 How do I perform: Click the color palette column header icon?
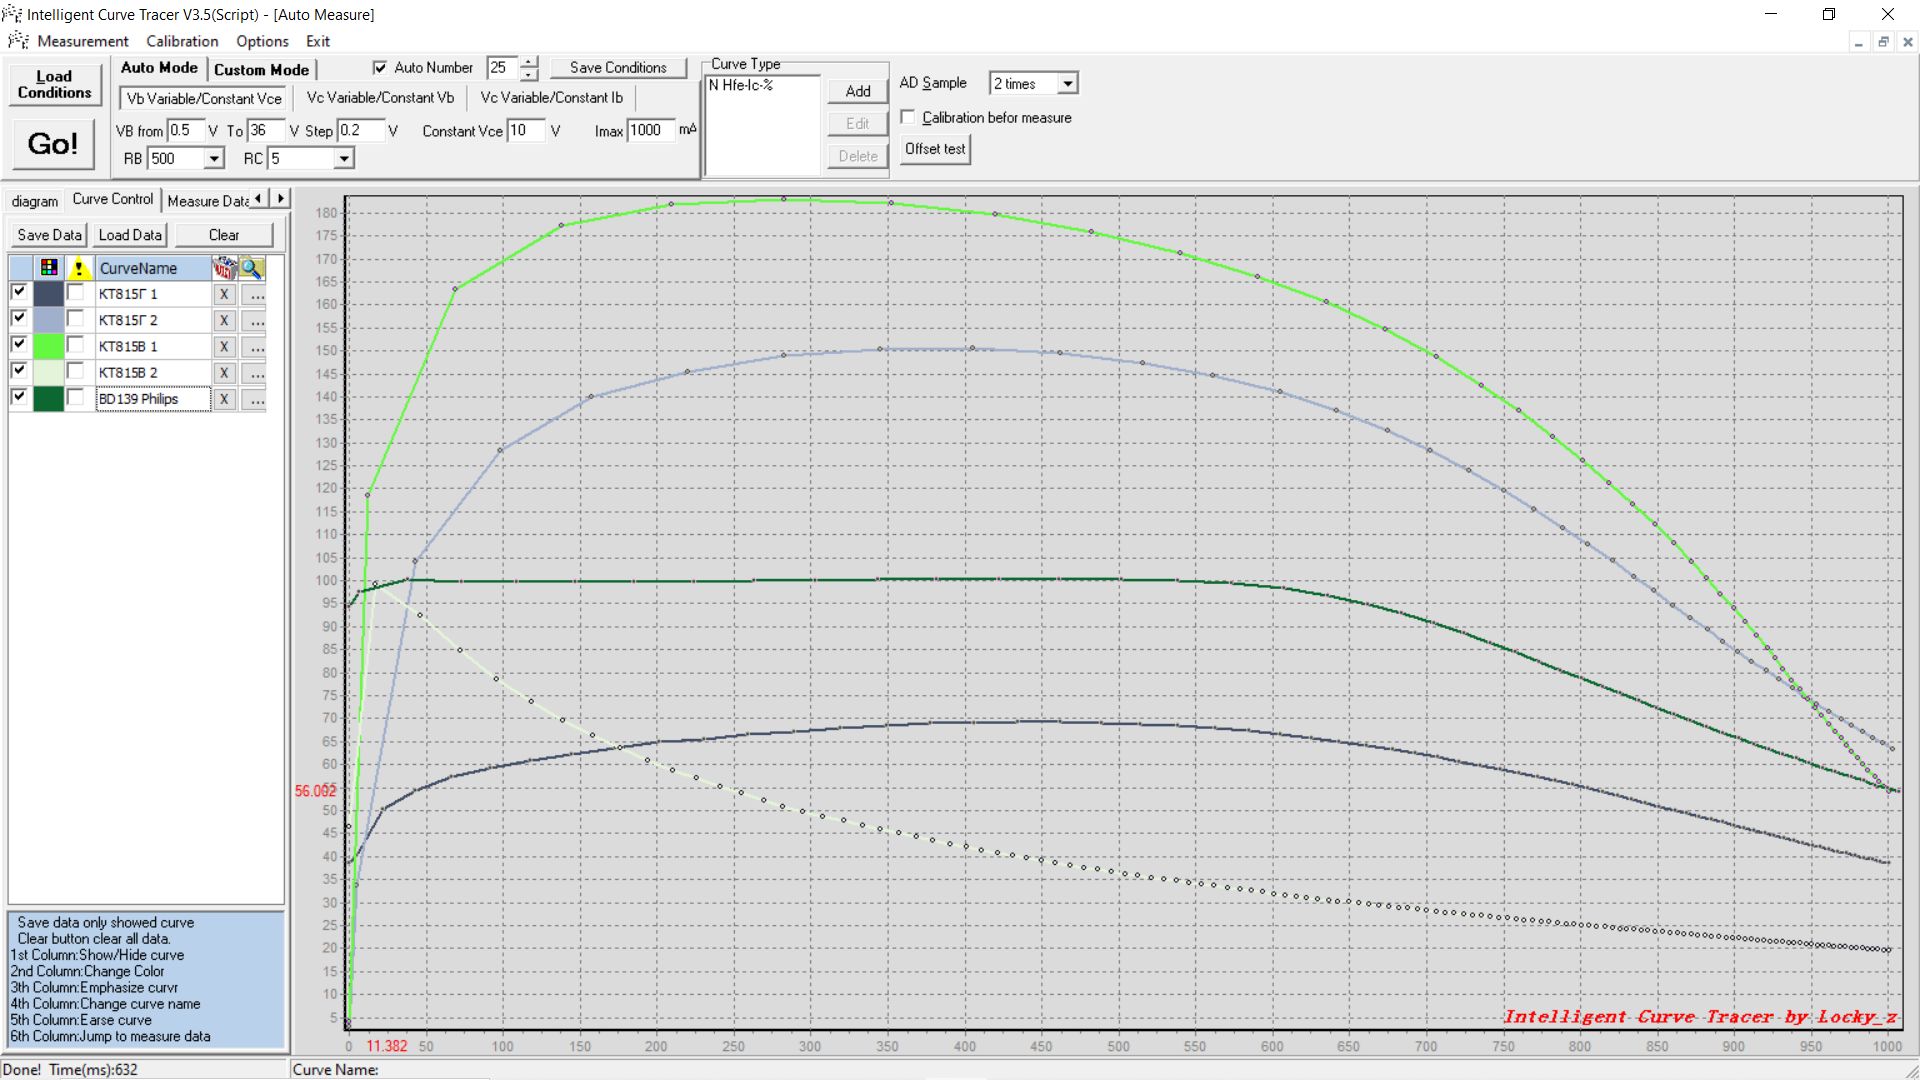pyautogui.click(x=48, y=268)
